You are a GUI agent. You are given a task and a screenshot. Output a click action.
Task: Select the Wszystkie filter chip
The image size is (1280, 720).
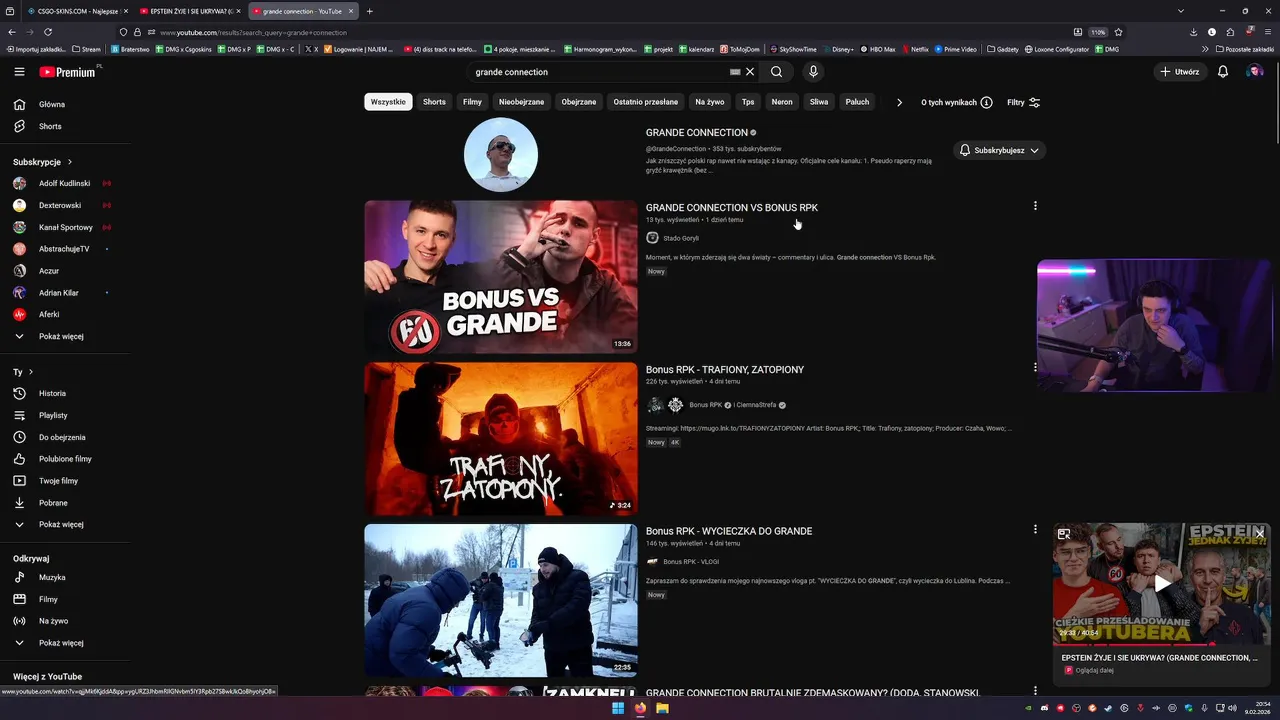tap(388, 102)
